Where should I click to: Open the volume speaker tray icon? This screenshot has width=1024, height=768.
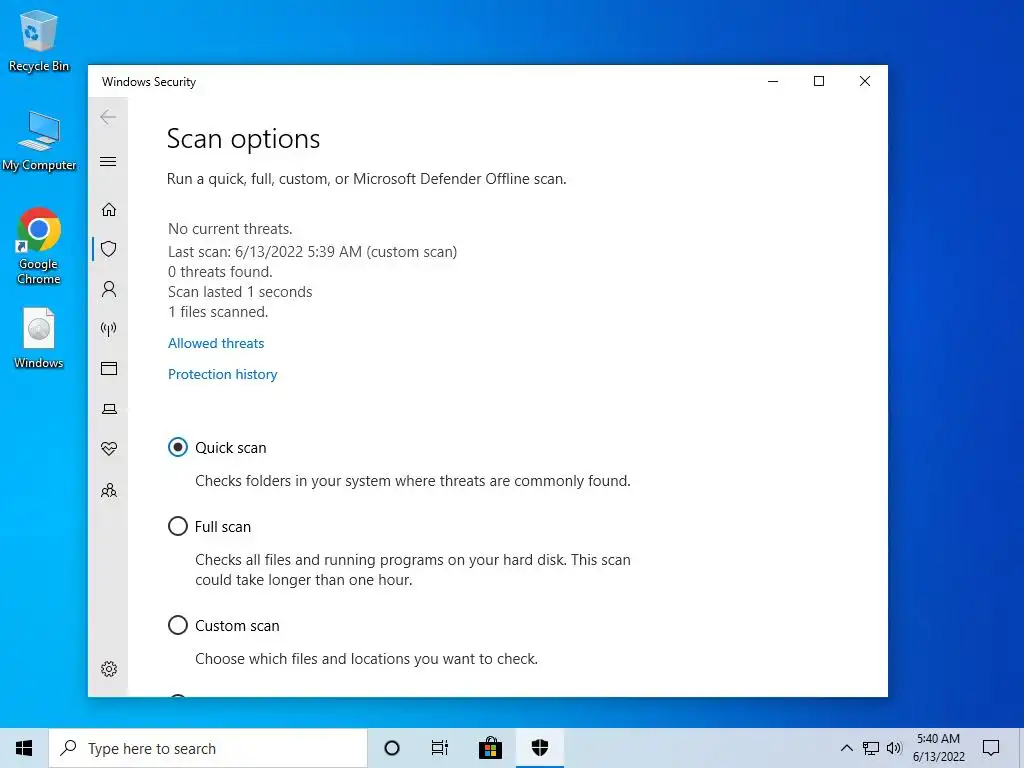[x=894, y=748]
